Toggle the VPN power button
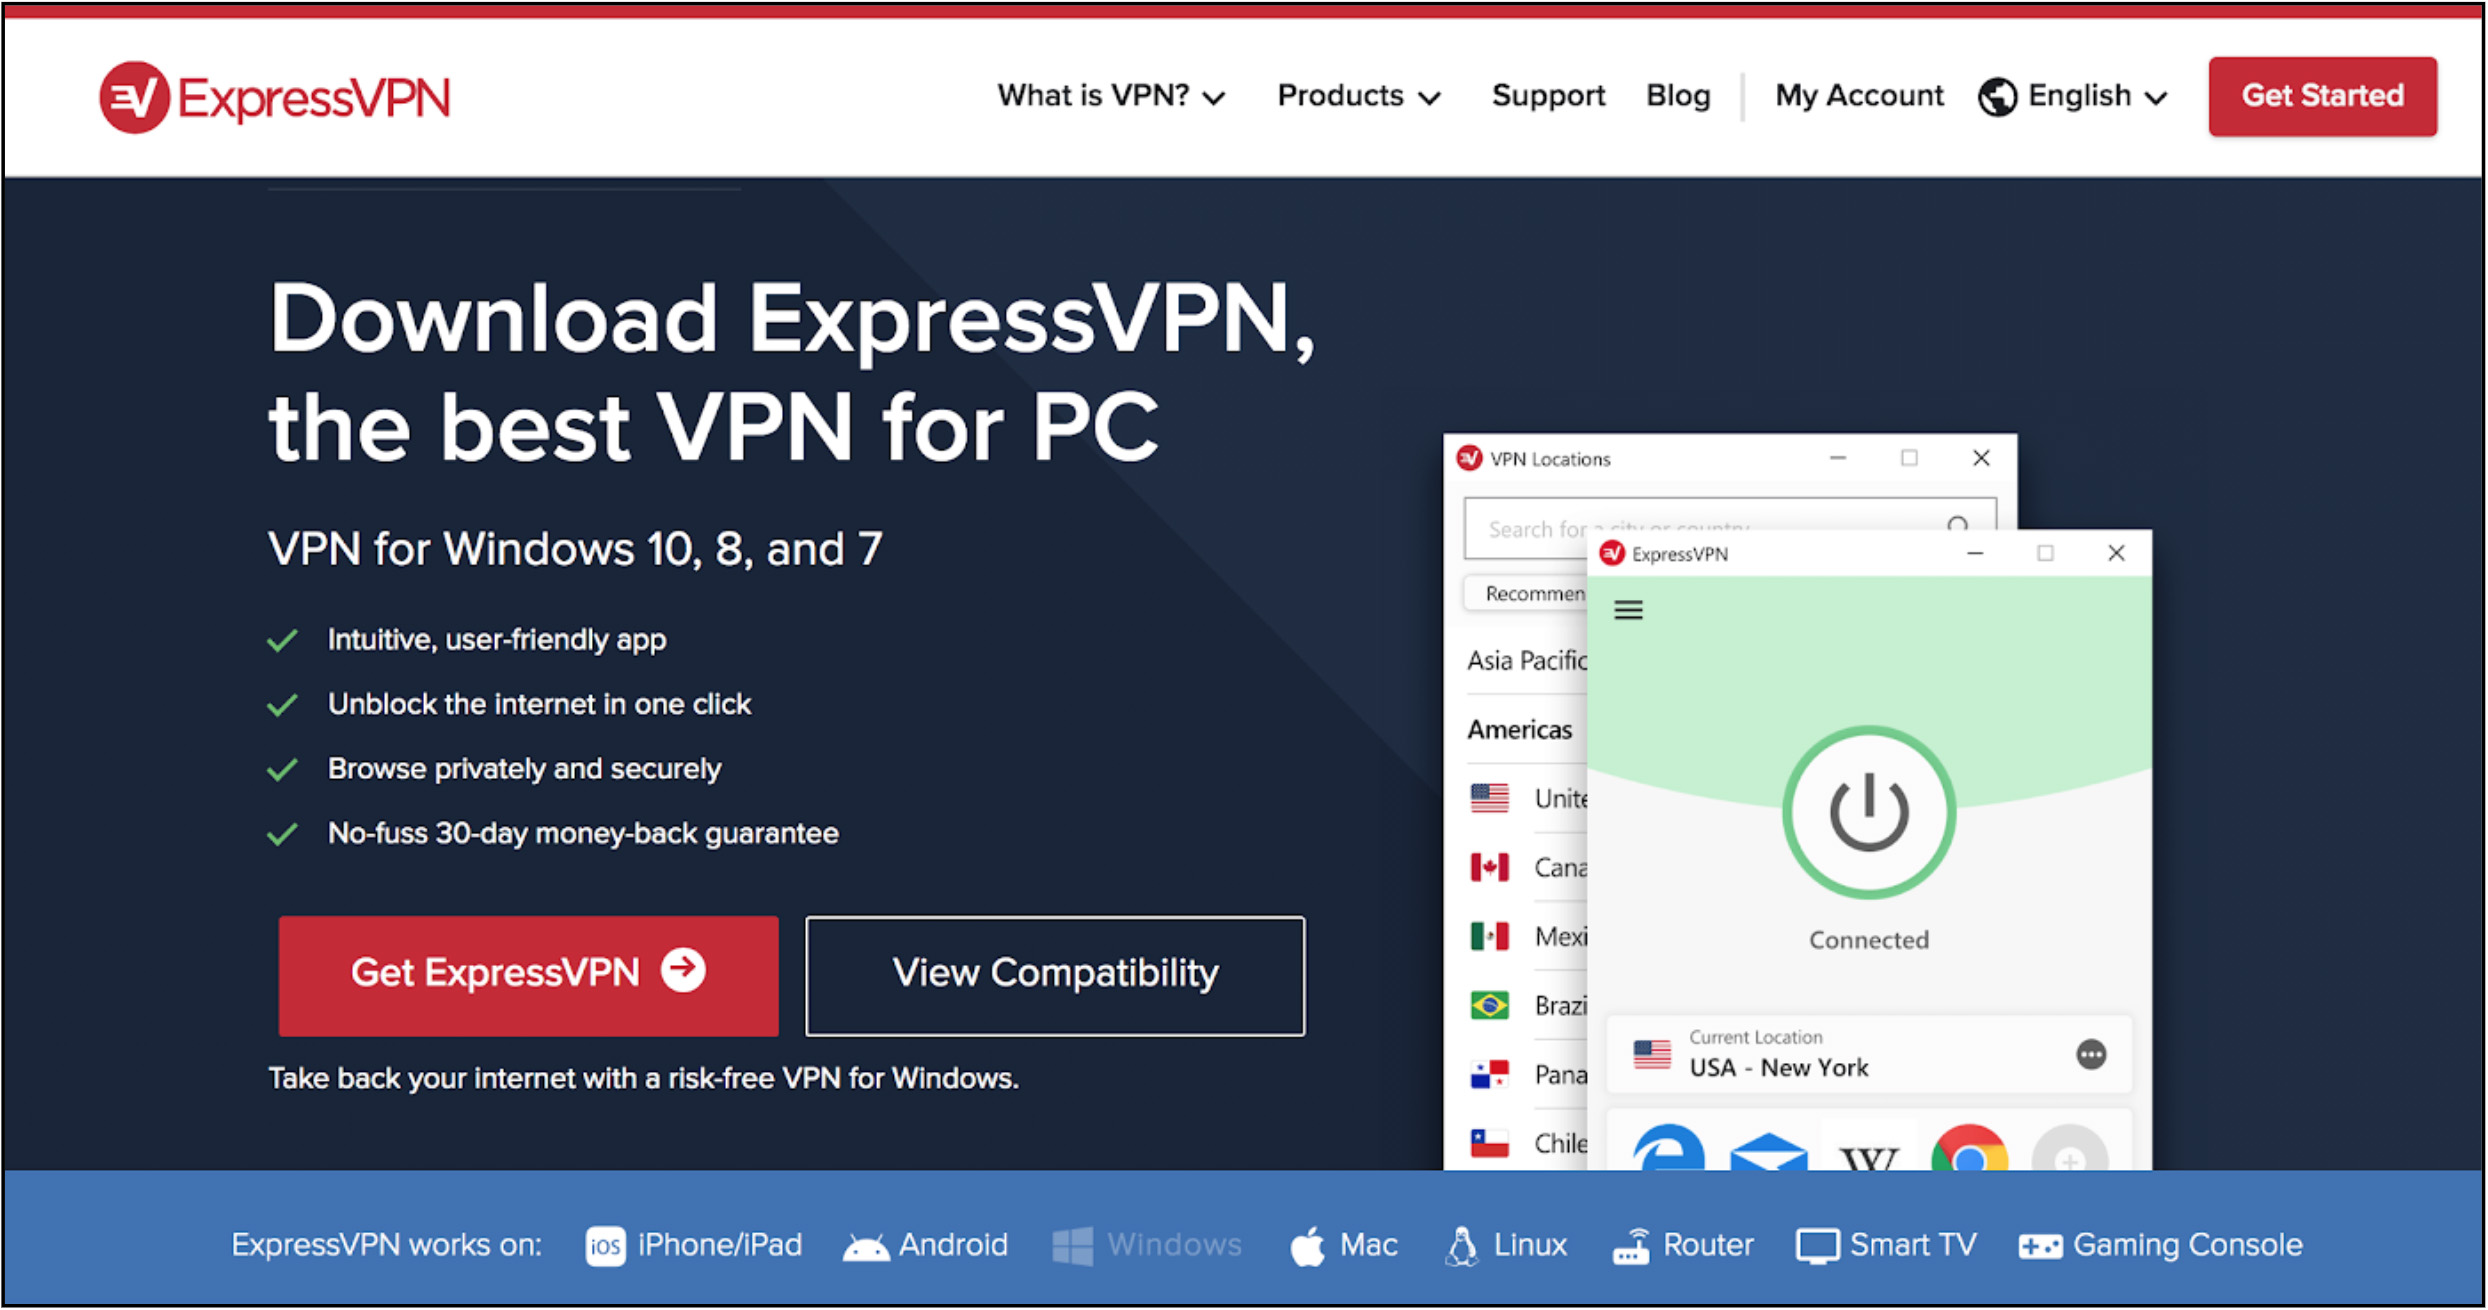Viewport: 2488px width, 1310px height. click(1868, 812)
